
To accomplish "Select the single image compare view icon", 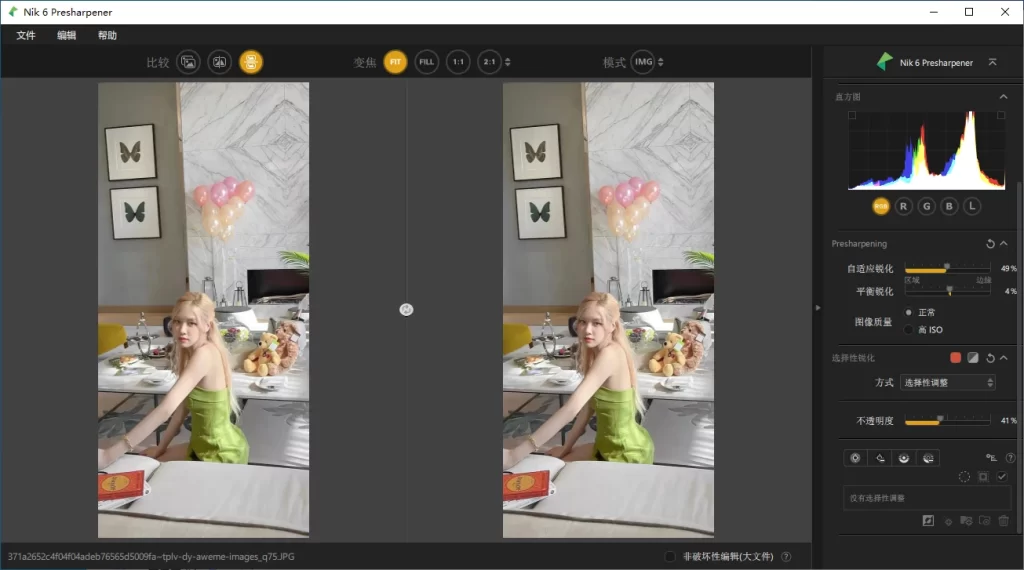I will coord(188,62).
